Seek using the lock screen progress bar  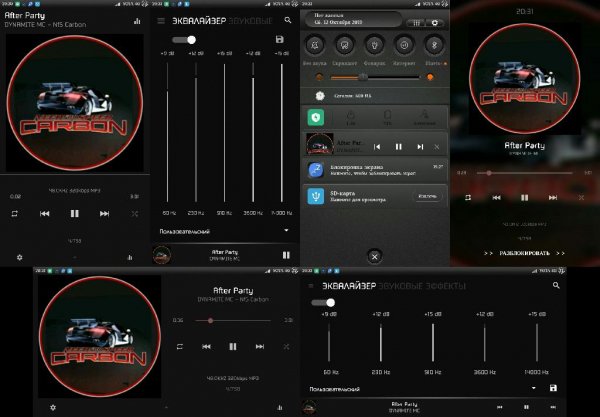(525, 173)
